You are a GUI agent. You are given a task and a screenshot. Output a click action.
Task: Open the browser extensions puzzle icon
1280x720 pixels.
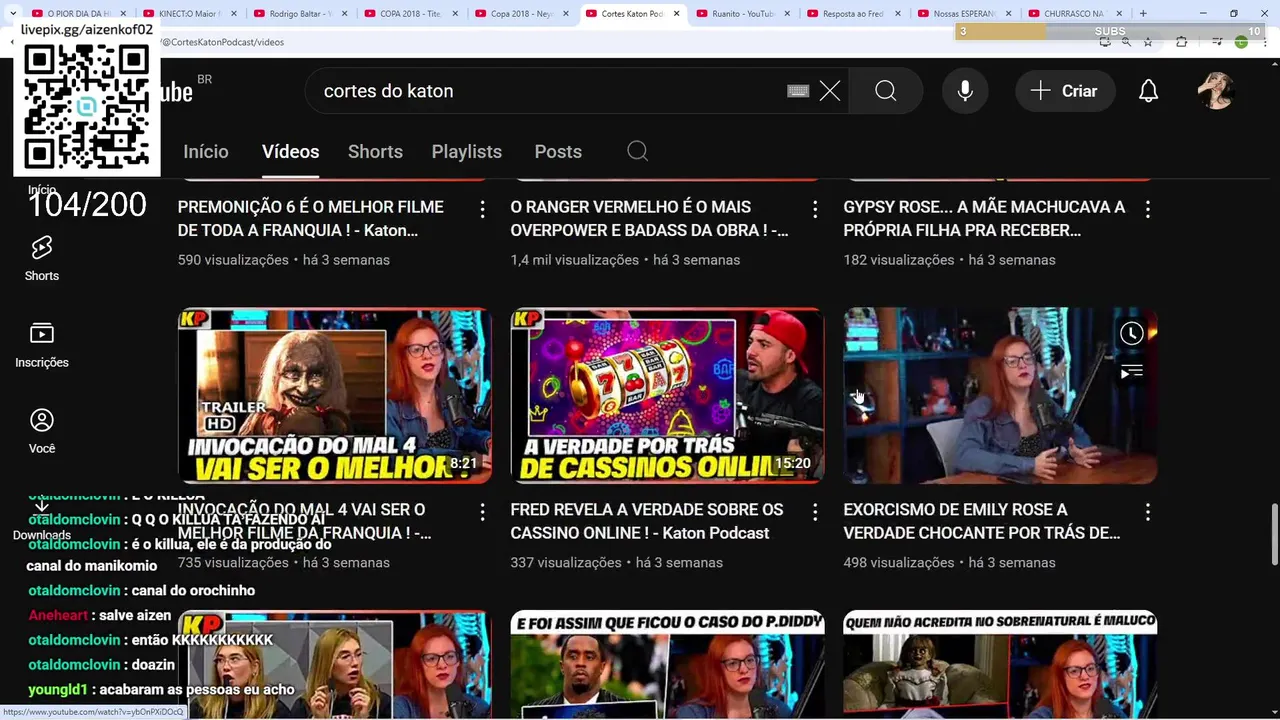pos(1181,42)
